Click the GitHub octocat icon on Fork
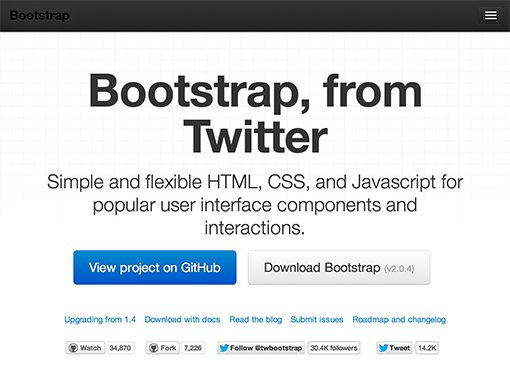The image size is (510, 383). pyautogui.click(x=153, y=348)
